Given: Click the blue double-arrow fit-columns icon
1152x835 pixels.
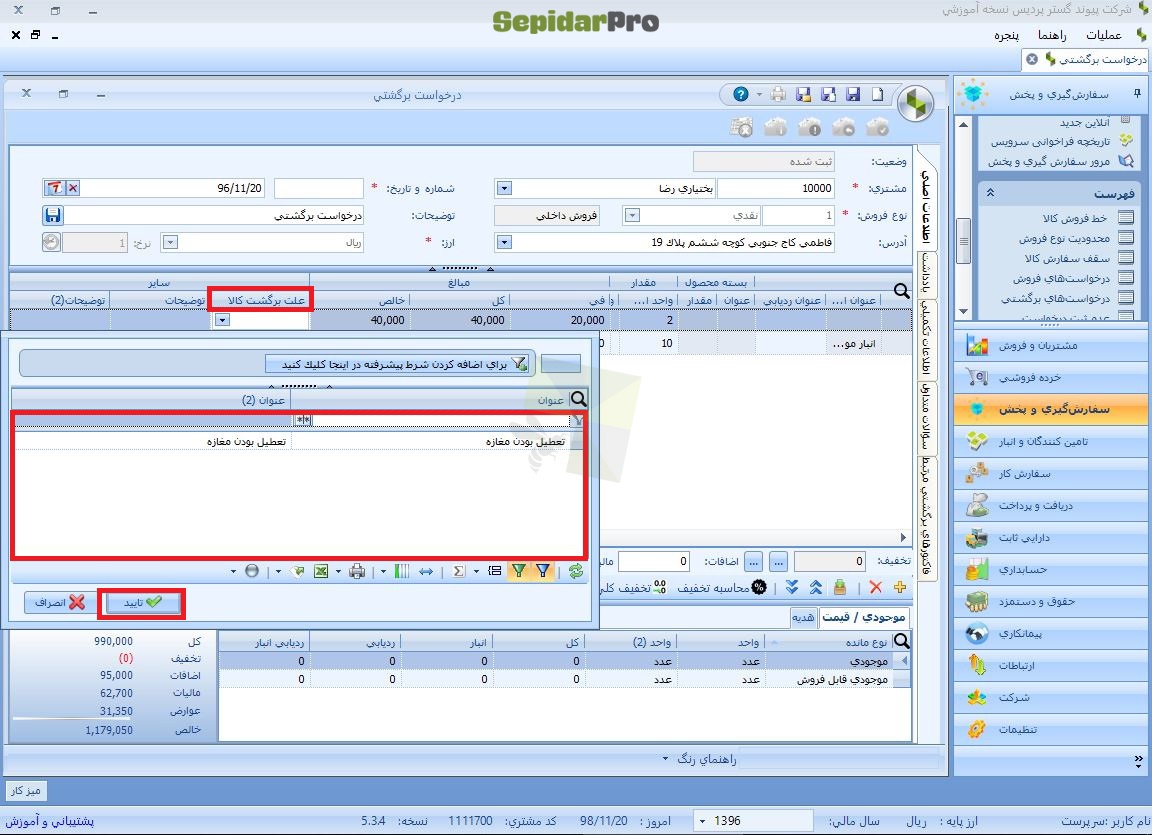Looking at the screenshot, I should coord(426,571).
